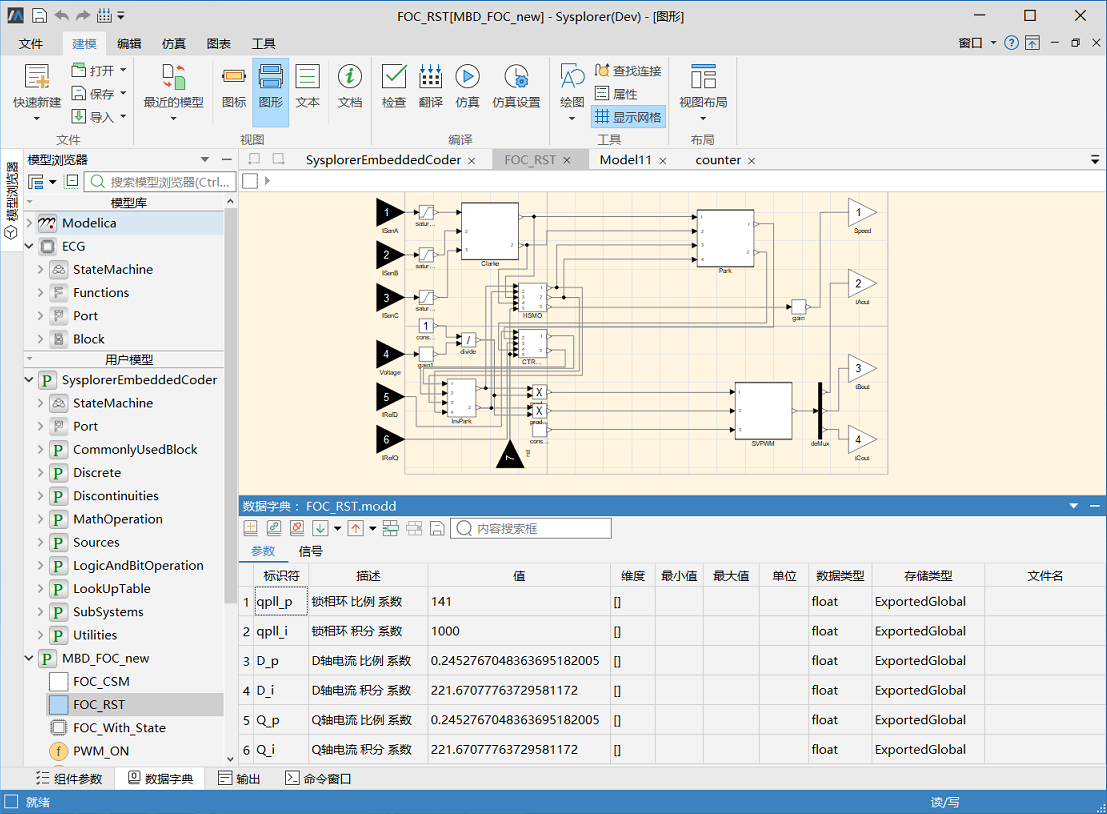Toggle 显示网格 show grid option
Viewport: 1107px width, 814px height.
[x=628, y=117]
